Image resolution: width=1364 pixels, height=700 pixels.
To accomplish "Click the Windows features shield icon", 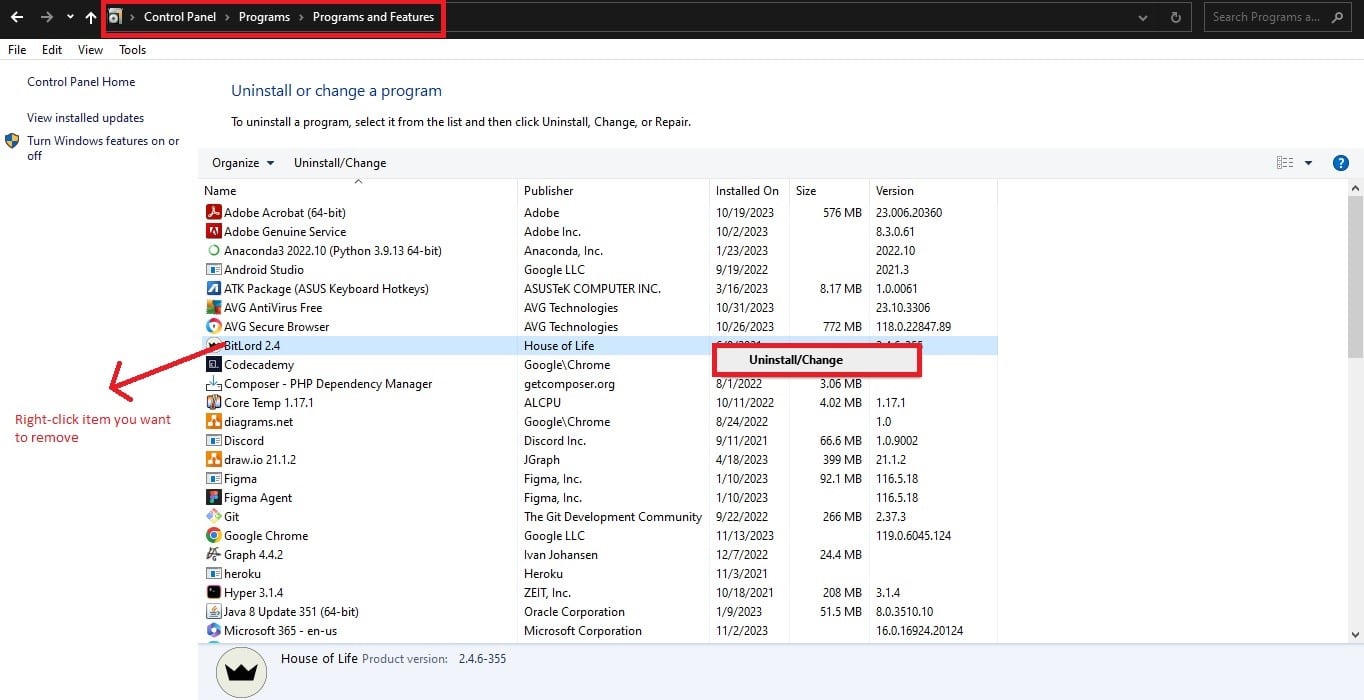I will 12,141.
